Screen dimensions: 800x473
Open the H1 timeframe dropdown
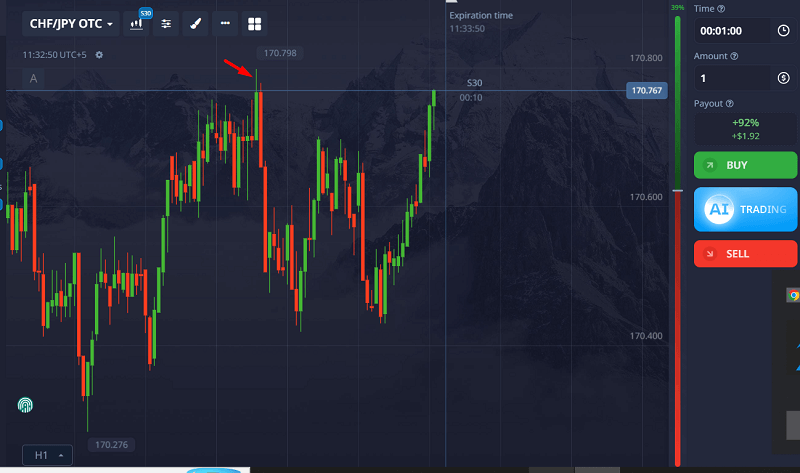(x=48, y=455)
